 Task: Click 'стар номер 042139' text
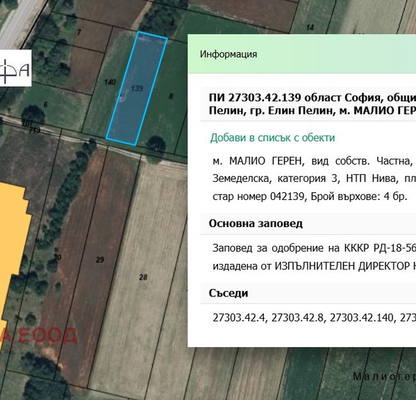259,196
